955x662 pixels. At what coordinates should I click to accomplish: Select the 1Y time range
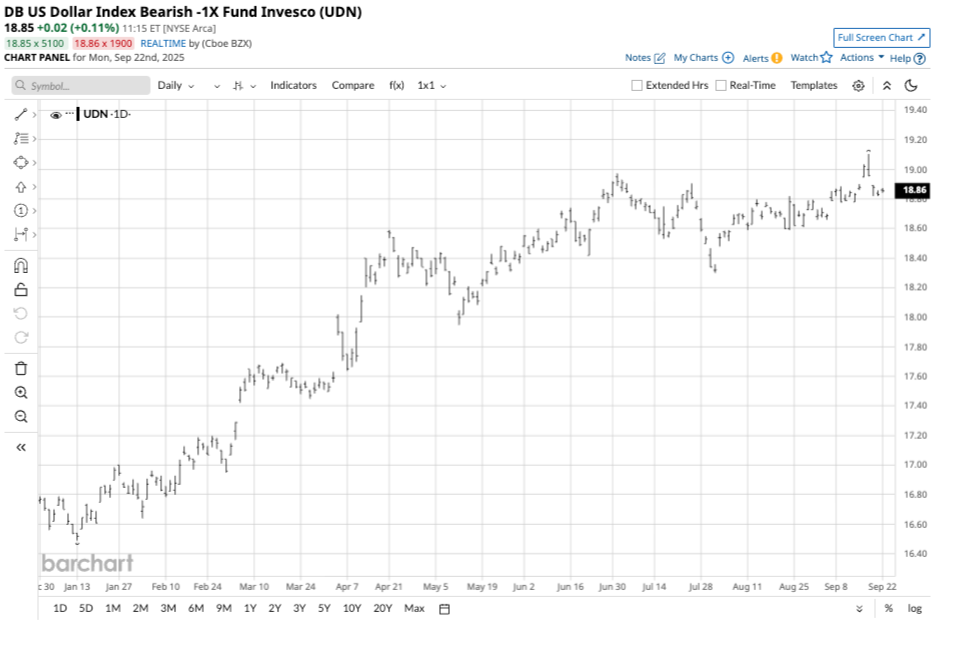[250, 608]
